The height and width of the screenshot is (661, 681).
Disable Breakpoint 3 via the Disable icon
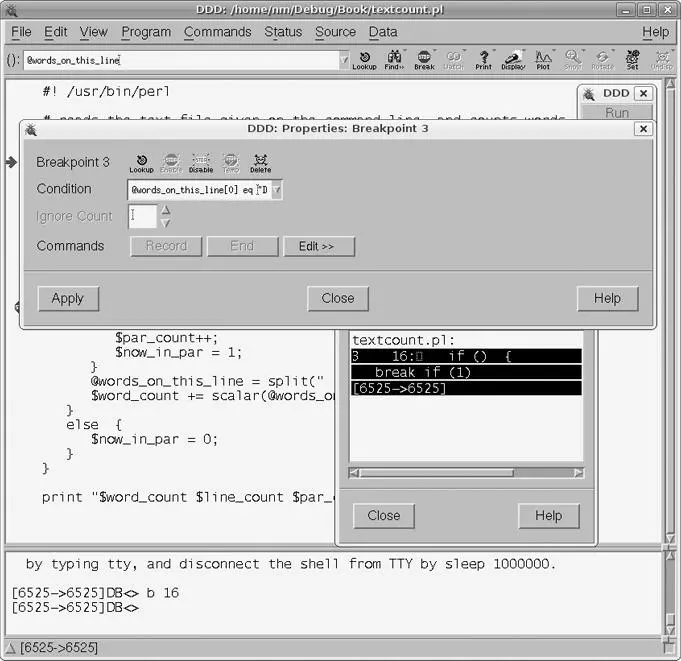[201, 163]
